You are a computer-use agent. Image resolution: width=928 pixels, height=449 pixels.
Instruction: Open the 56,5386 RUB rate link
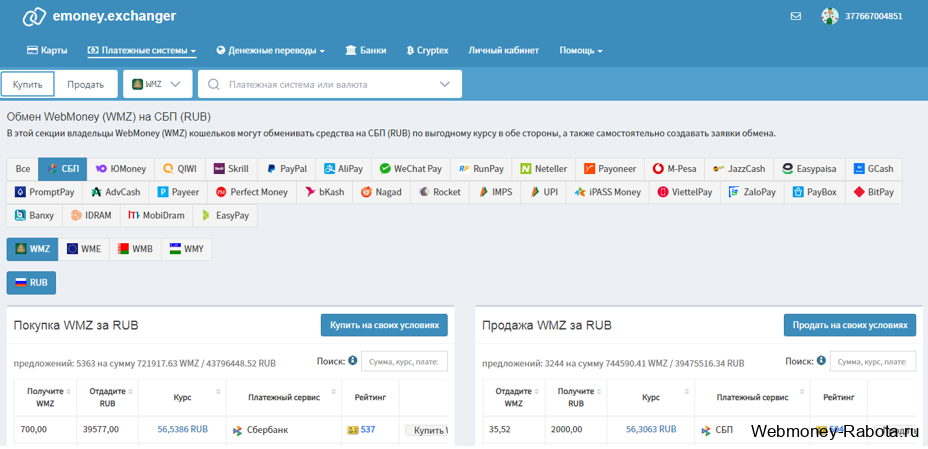[182, 429]
